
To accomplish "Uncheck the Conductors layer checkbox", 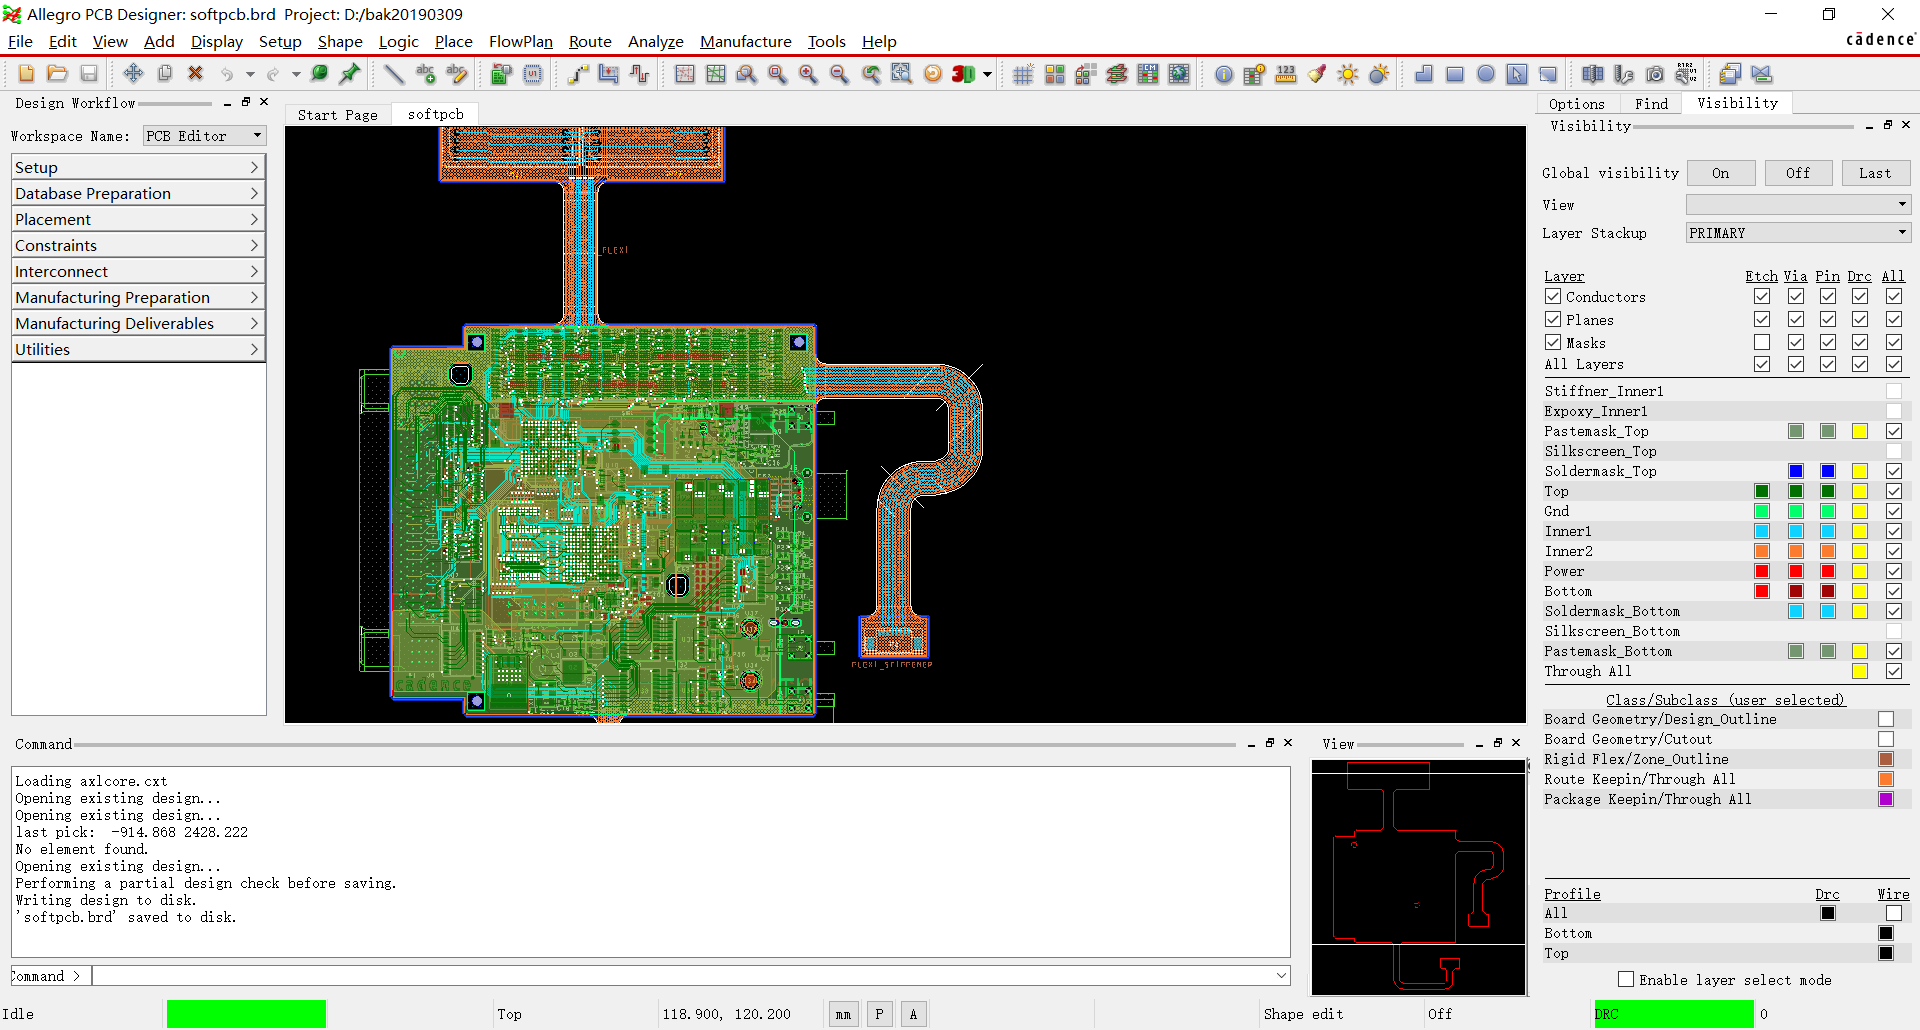I will click(x=1553, y=296).
